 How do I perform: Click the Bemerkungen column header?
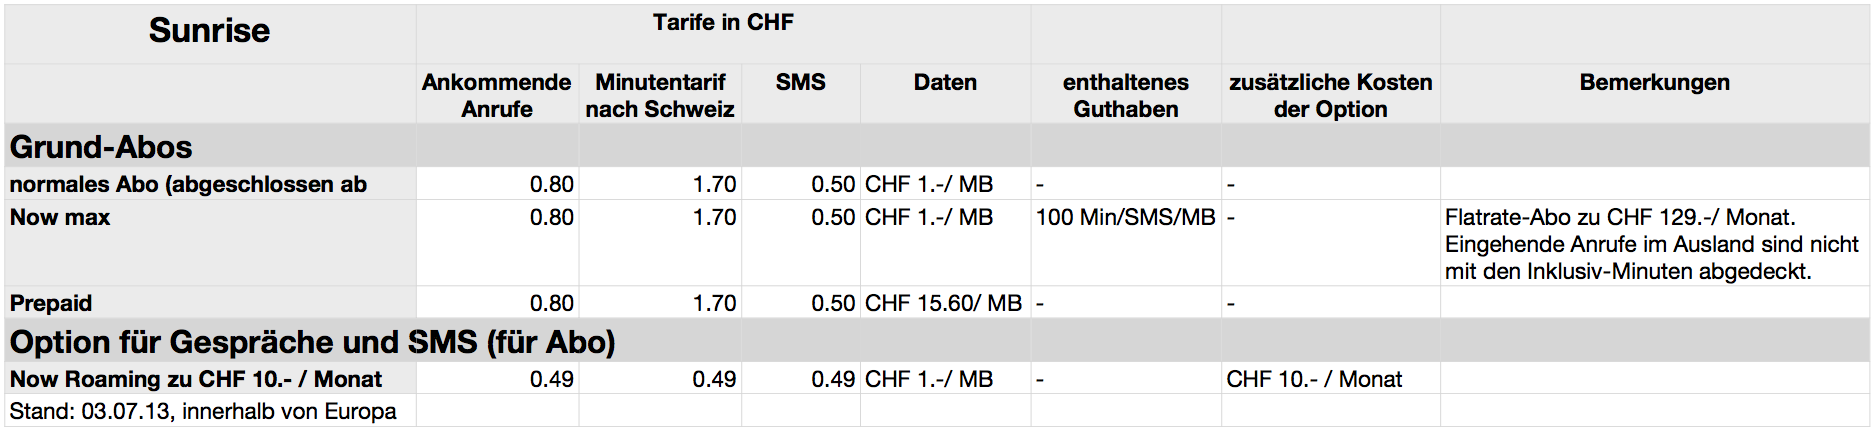1654,83
